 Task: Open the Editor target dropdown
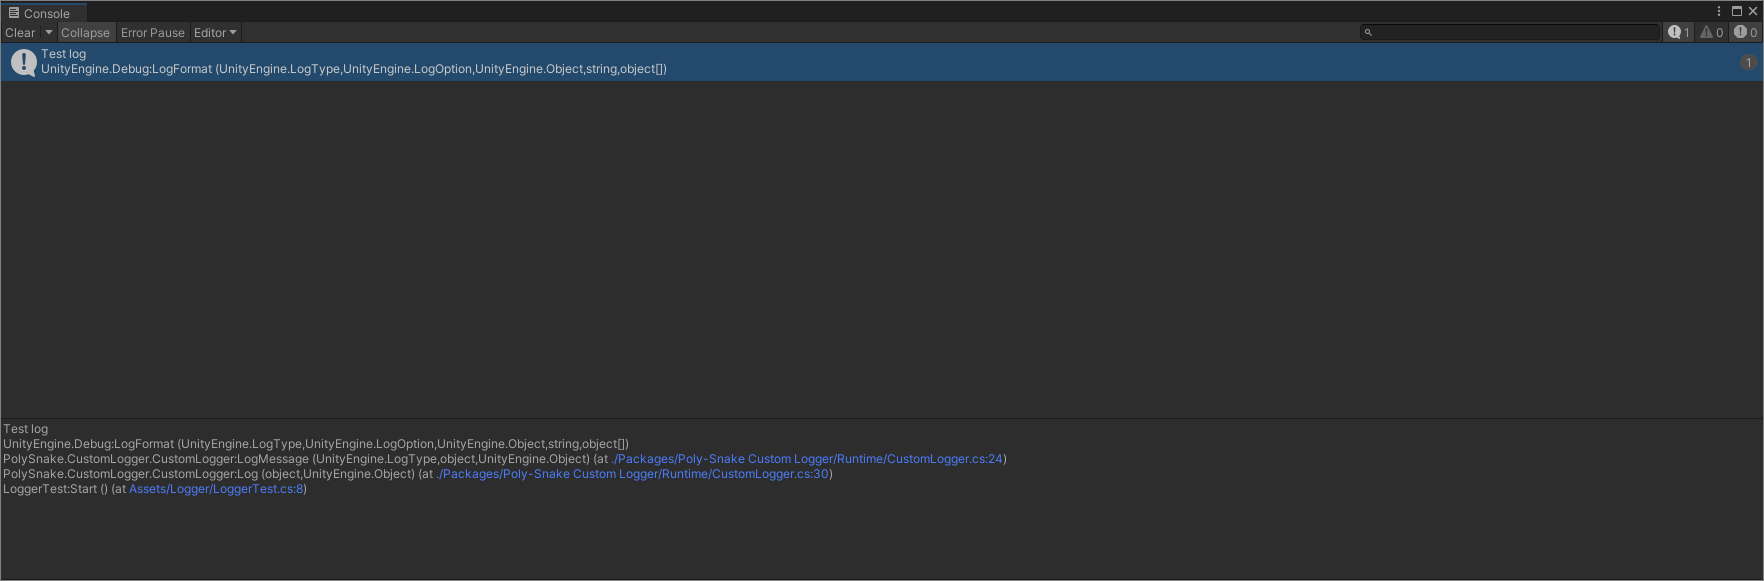[215, 33]
